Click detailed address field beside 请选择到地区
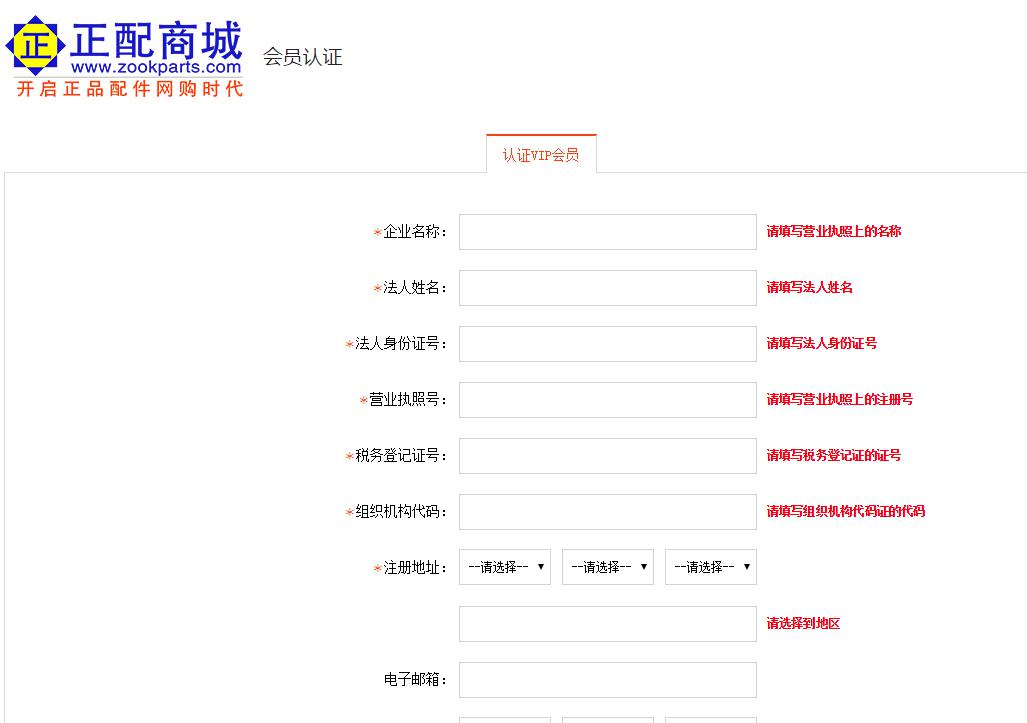This screenshot has height=723, width=1027. 608,624
